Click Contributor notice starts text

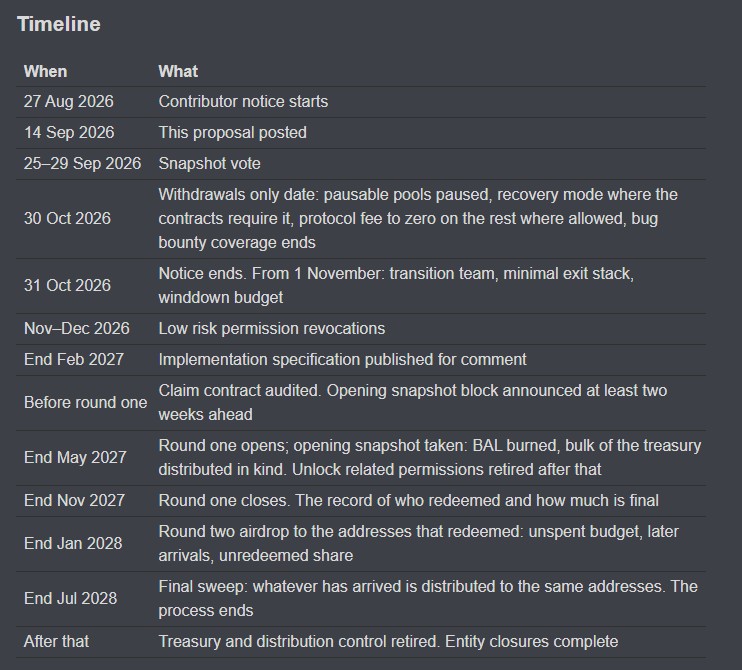point(243,102)
